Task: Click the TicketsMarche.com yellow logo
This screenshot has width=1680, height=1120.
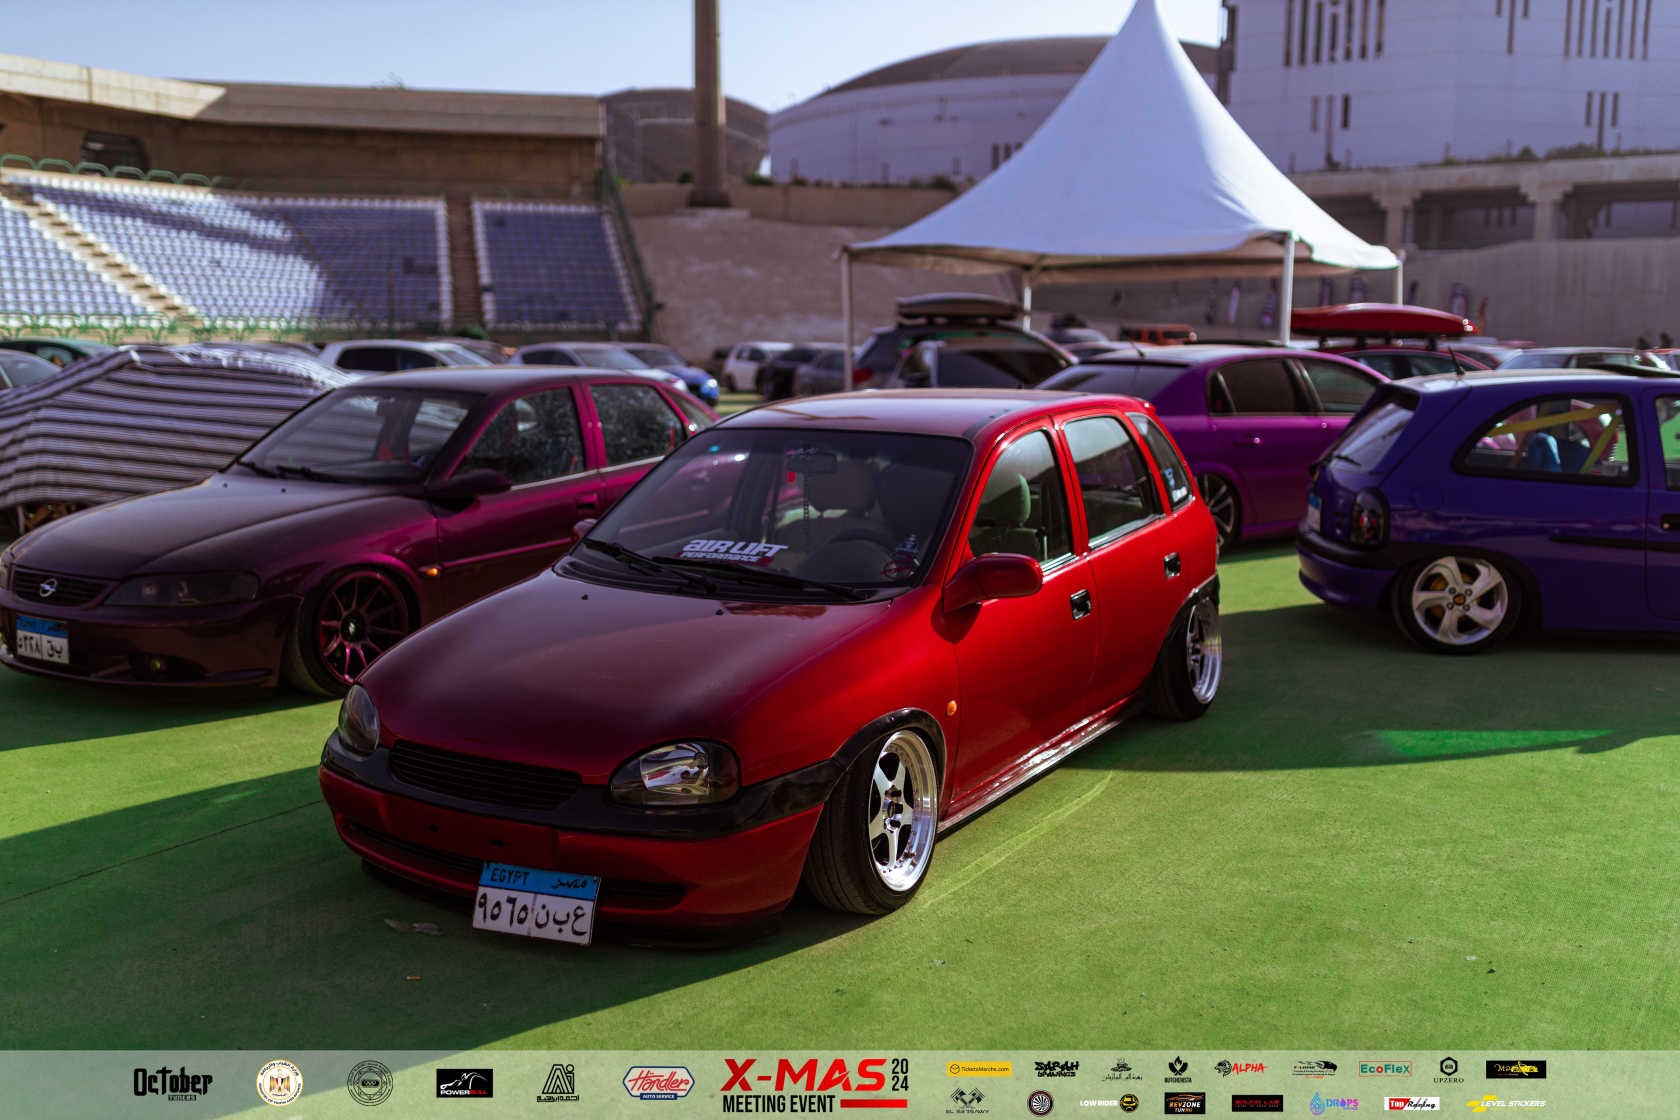Action: pos(979,1069)
